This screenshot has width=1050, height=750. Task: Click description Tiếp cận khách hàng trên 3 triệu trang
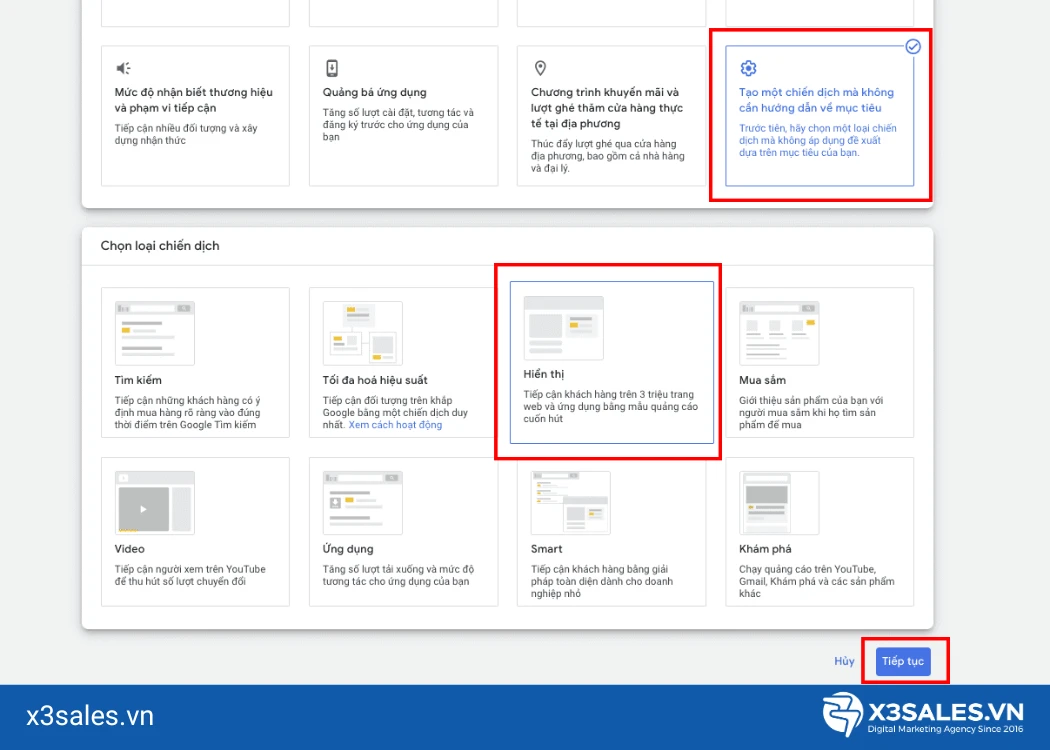tap(611, 406)
